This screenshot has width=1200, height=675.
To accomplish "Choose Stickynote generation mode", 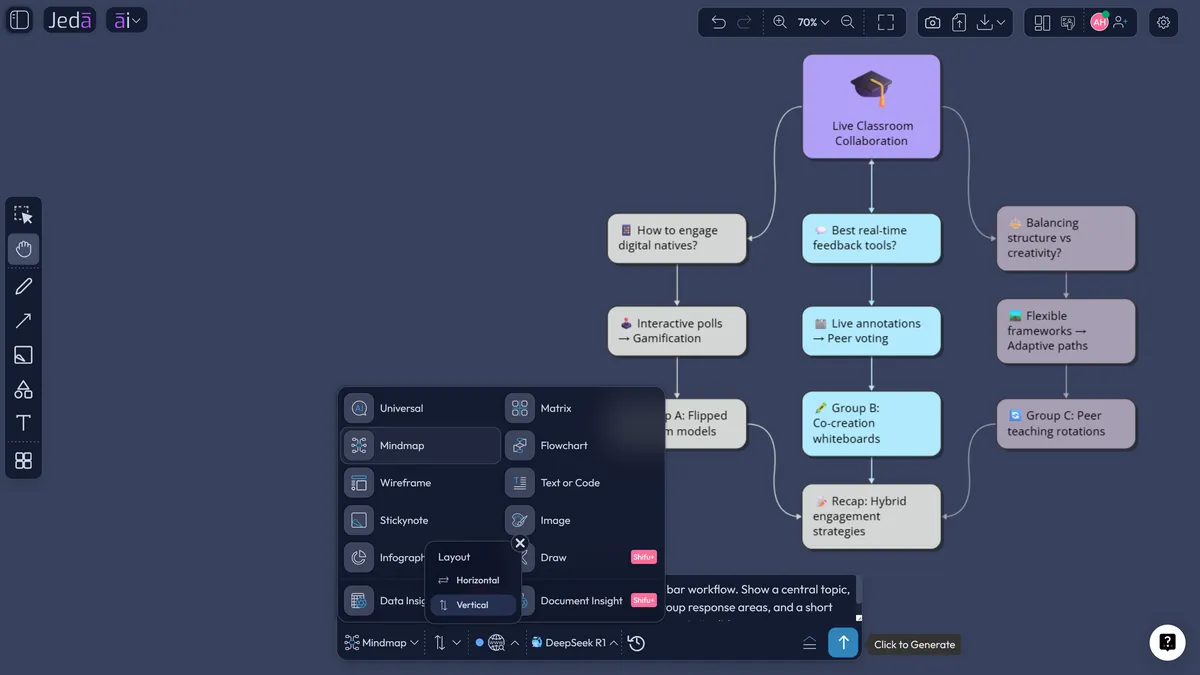I will tap(420, 520).
